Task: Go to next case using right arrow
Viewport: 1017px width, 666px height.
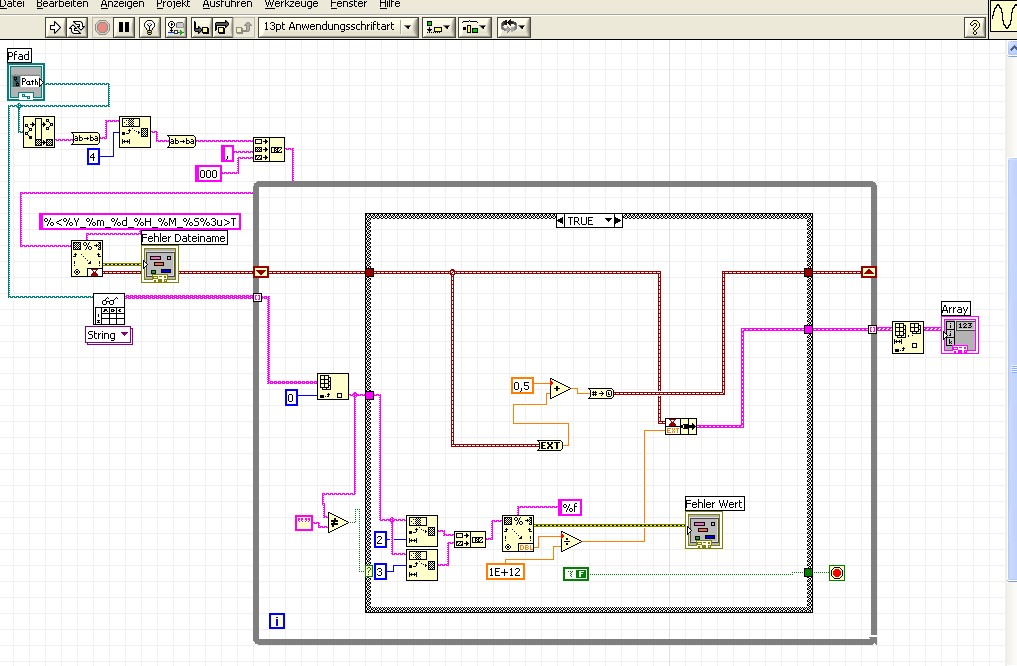Action: (618, 220)
